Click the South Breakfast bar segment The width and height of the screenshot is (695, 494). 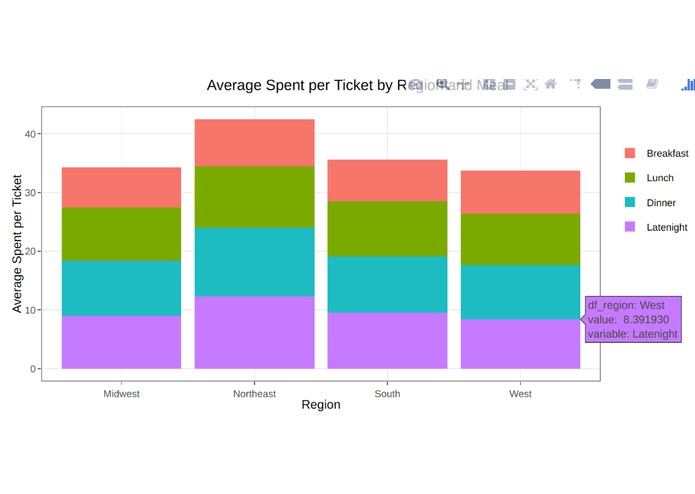click(x=387, y=181)
